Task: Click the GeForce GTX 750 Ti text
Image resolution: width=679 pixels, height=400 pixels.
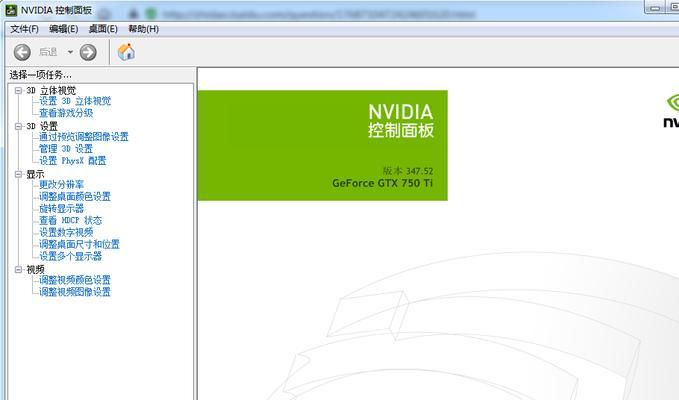Action: [x=382, y=183]
